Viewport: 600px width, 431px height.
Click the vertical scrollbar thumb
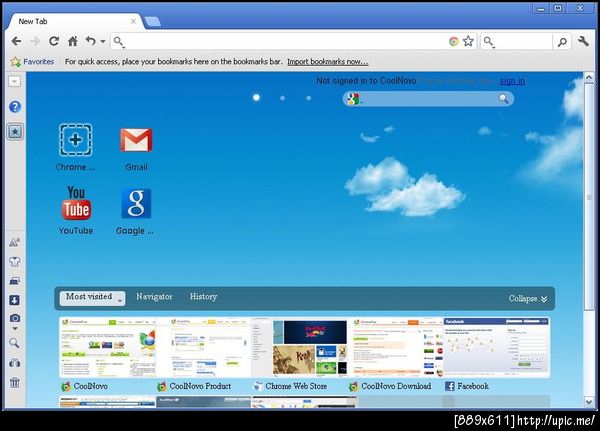click(x=589, y=197)
